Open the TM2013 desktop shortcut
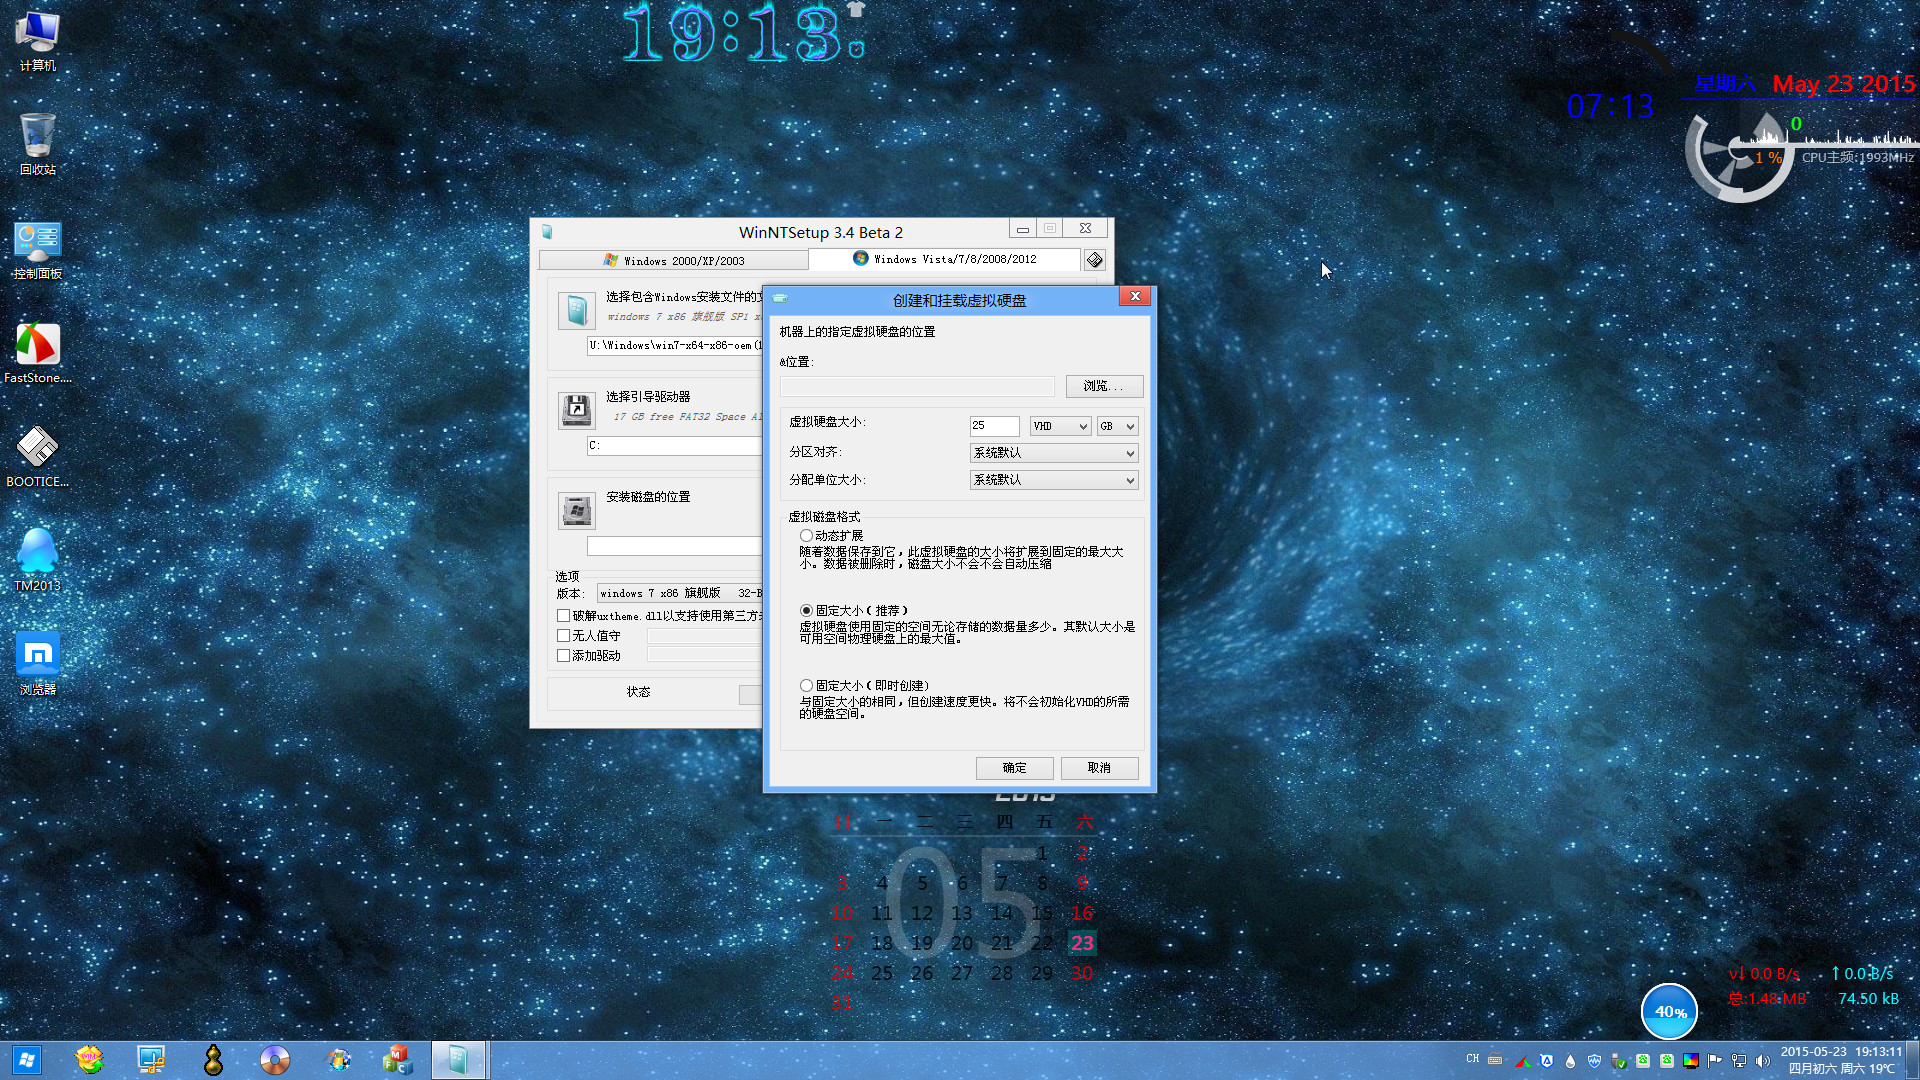1920x1080 pixels. [38, 560]
